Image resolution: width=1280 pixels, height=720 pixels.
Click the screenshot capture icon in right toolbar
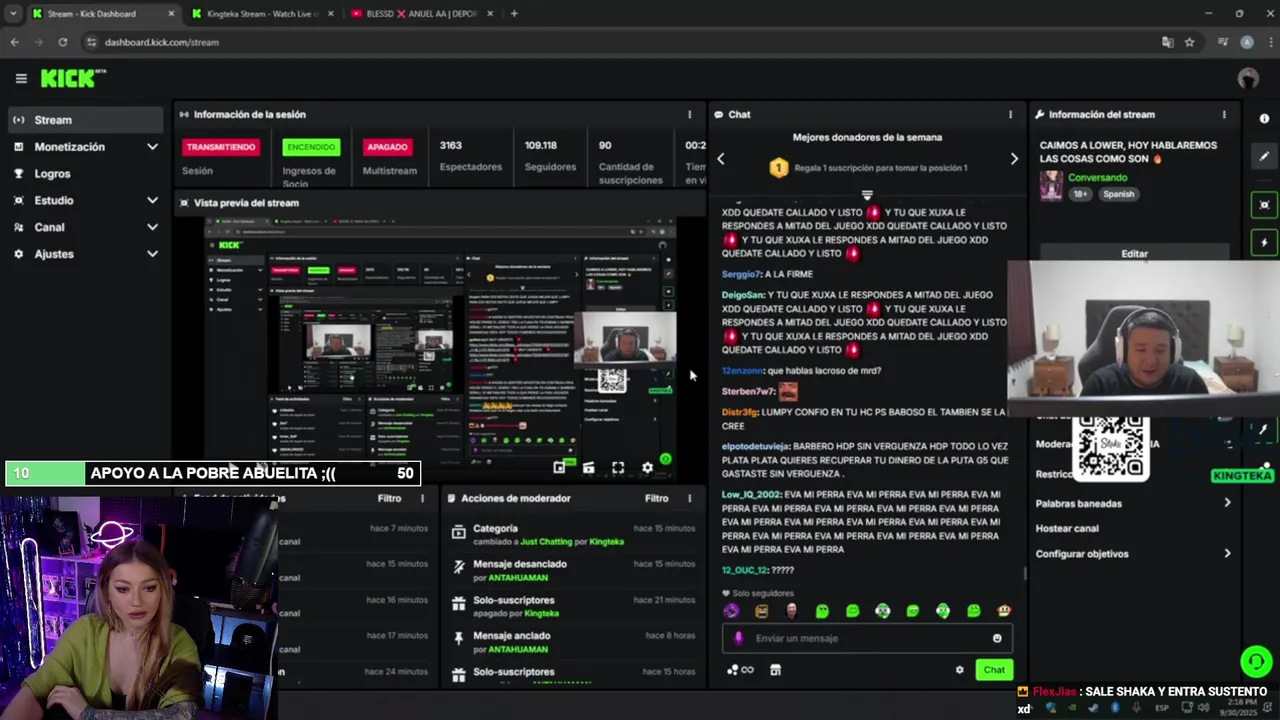tap(1264, 205)
